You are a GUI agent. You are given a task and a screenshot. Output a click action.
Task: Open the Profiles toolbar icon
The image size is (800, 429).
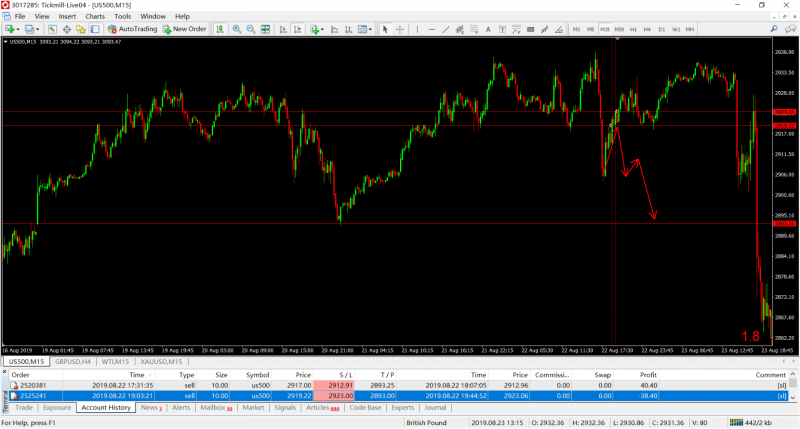coord(29,29)
